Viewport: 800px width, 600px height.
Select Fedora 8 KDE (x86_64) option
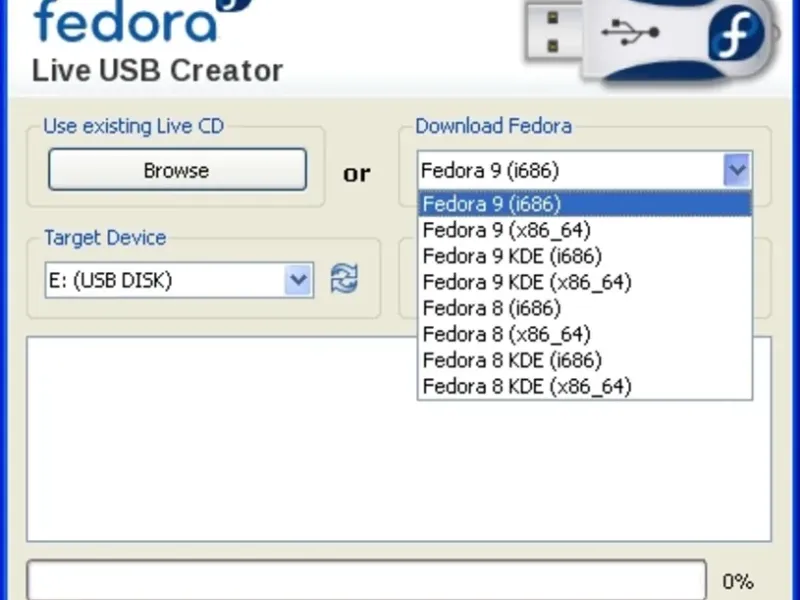[585, 386]
